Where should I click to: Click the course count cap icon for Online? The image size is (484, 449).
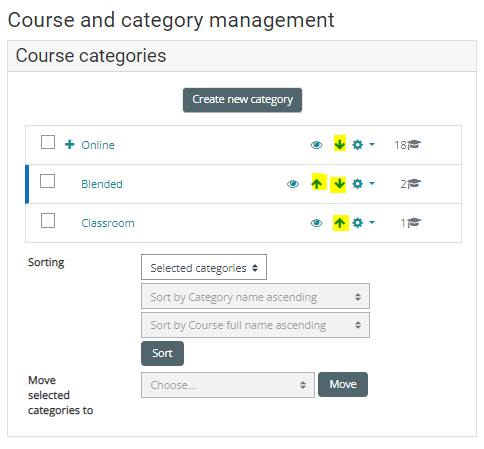(x=414, y=145)
